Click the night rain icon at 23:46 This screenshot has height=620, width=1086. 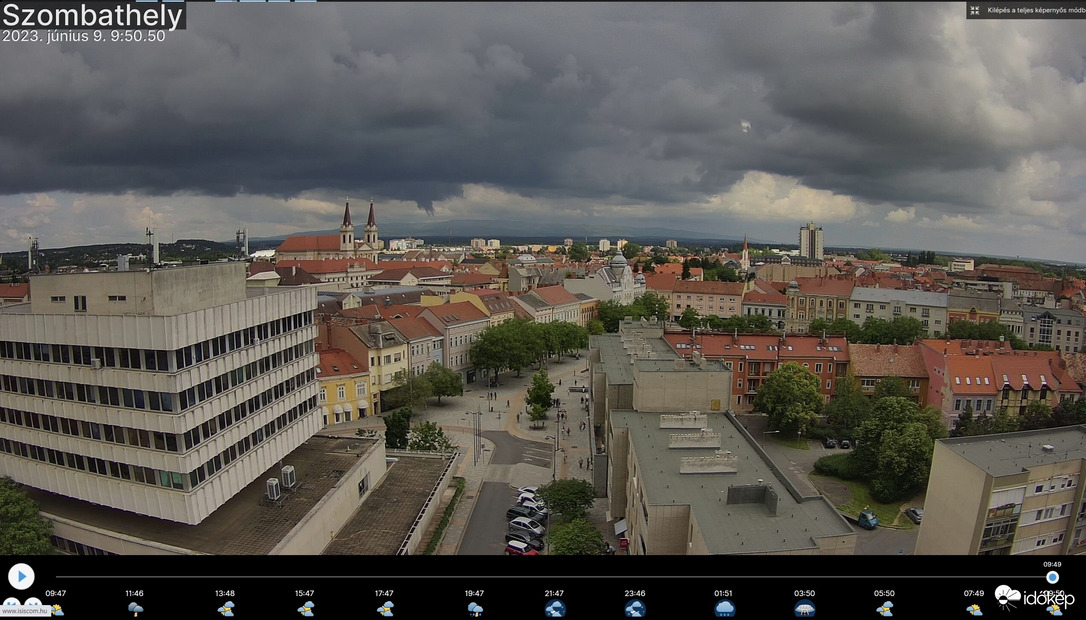pyautogui.click(x=637, y=607)
